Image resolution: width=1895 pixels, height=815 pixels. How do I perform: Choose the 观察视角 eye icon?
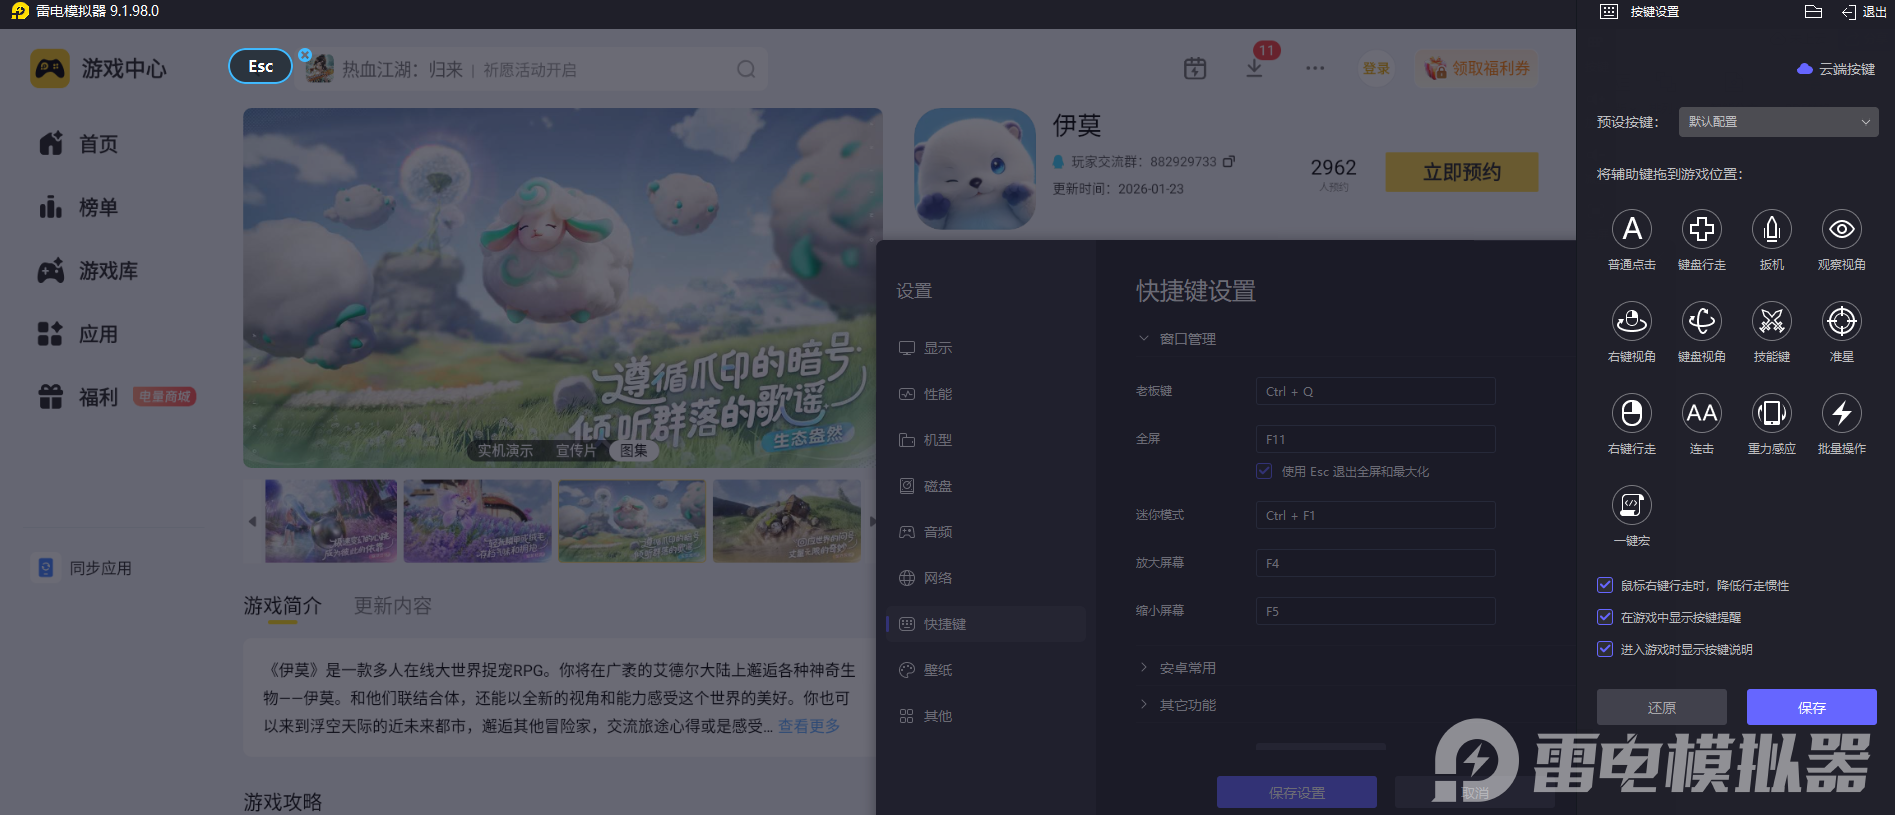pyautogui.click(x=1842, y=229)
